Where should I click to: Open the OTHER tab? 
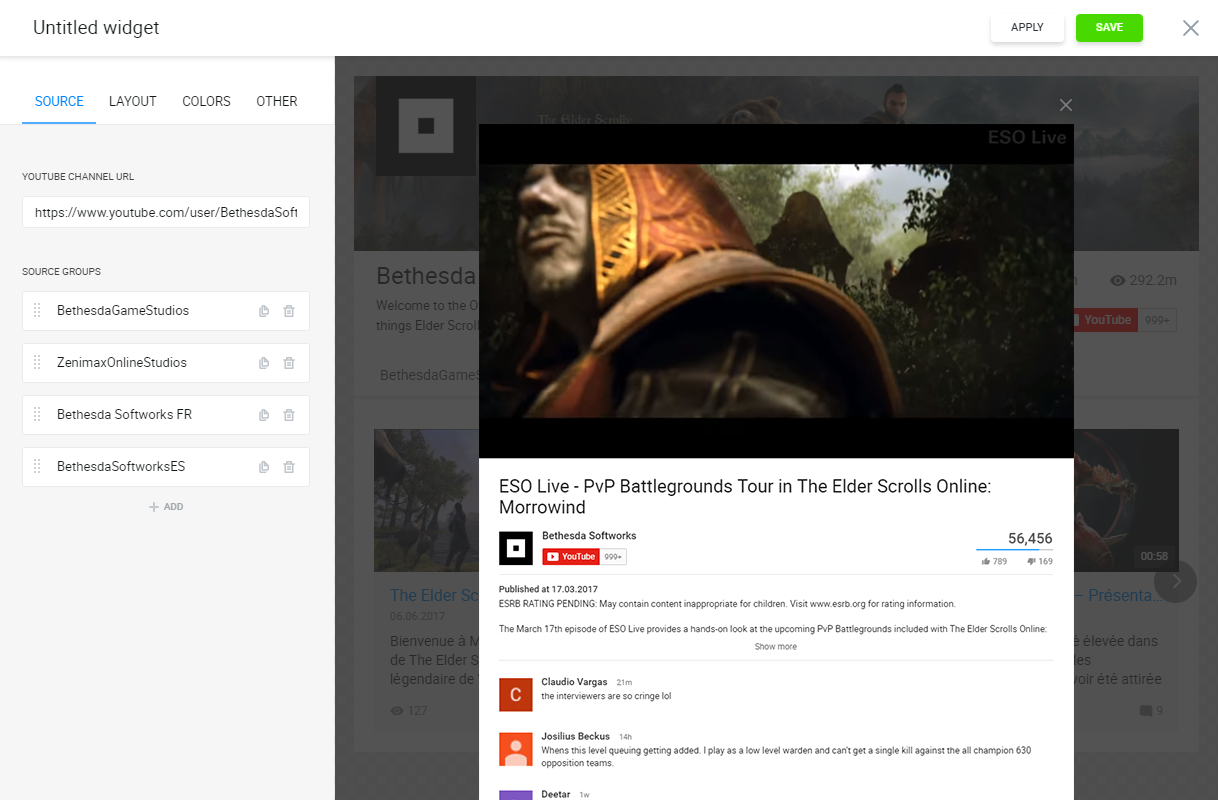coord(277,101)
